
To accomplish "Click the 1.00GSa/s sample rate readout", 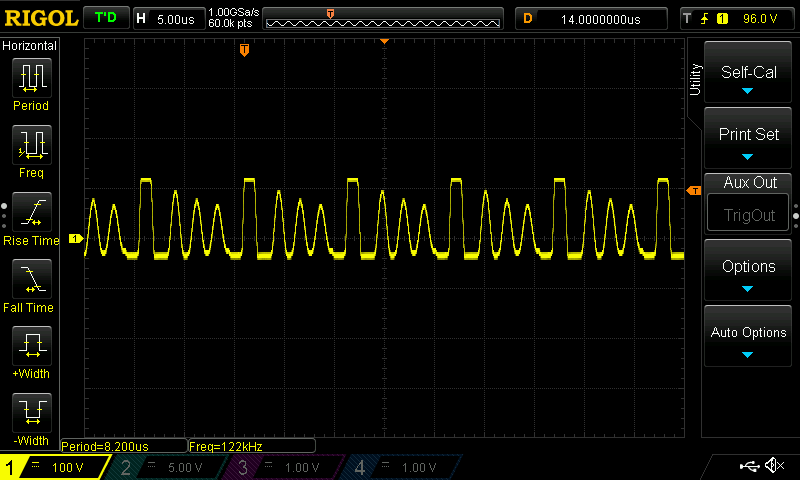I will (234, 12).
